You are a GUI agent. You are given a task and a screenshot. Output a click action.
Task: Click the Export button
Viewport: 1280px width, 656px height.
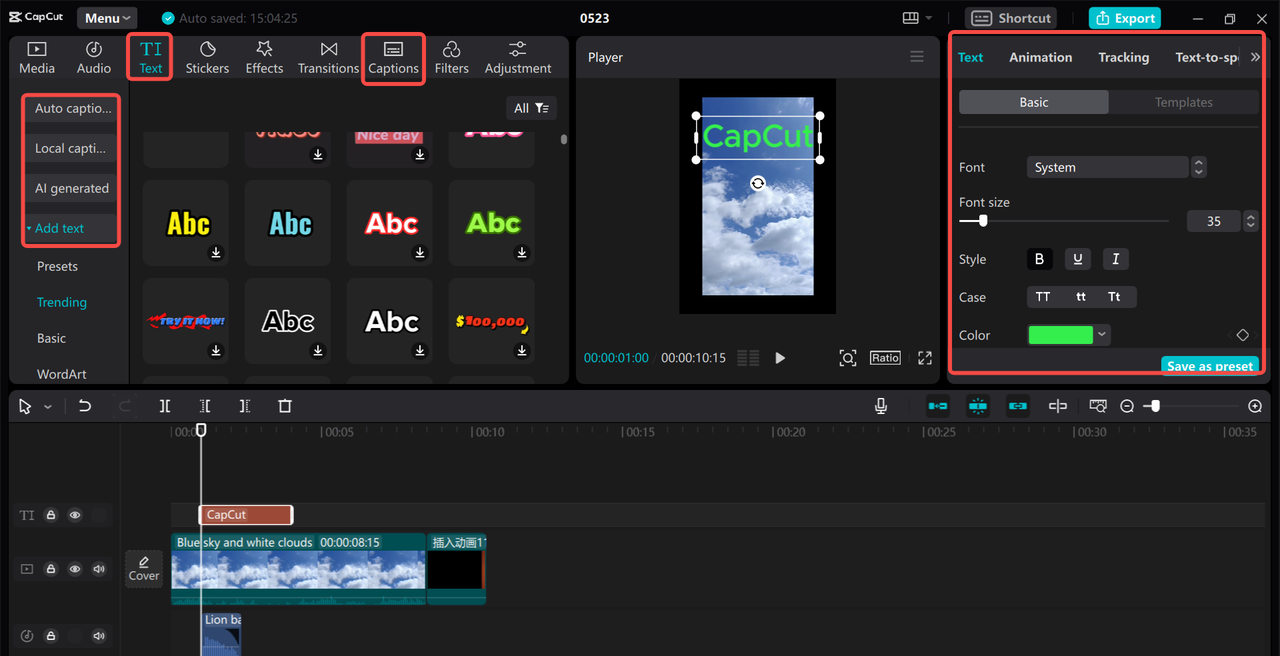click(x=1125, y=18)
